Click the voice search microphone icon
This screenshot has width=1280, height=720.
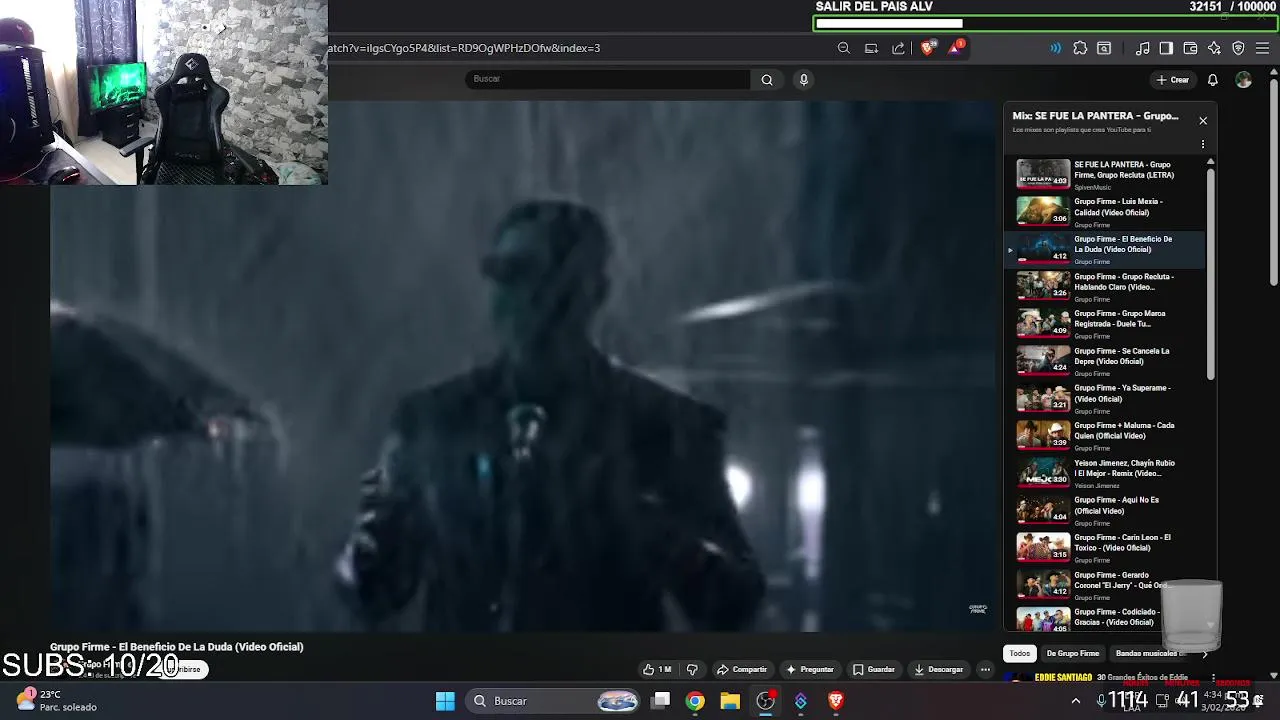(803, 80)
